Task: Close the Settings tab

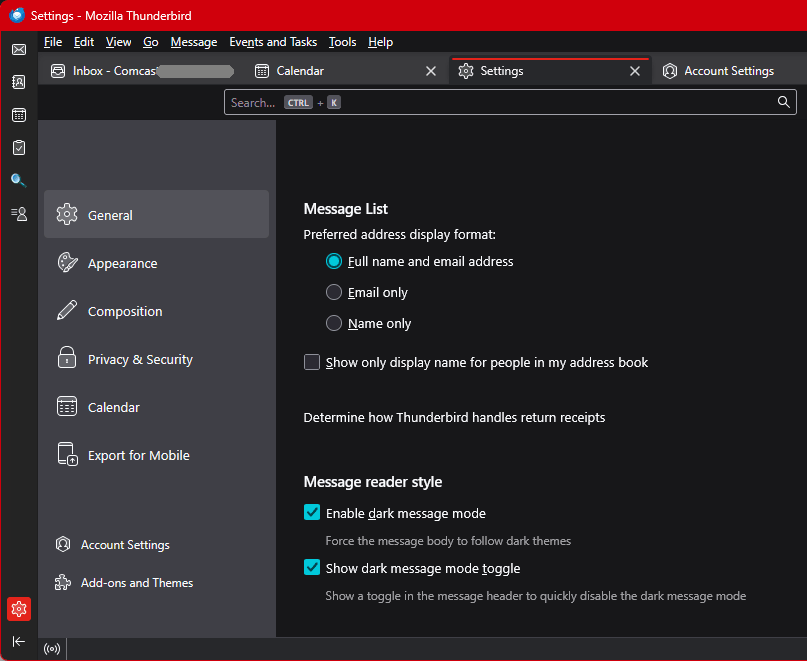Action: point(635,71)
